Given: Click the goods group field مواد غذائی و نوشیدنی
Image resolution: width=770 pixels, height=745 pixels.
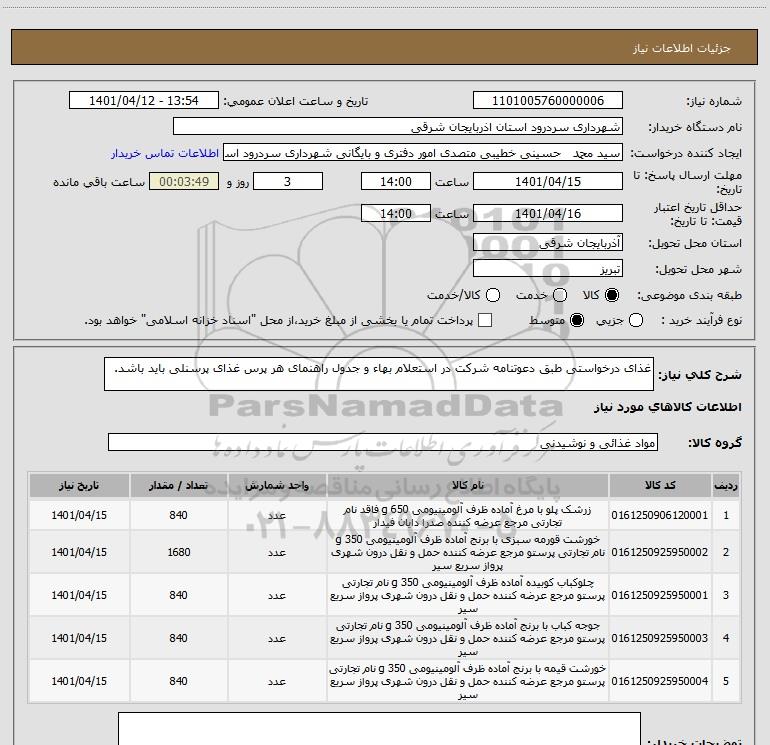Looking at the screenshot, I should pos(383,442).
